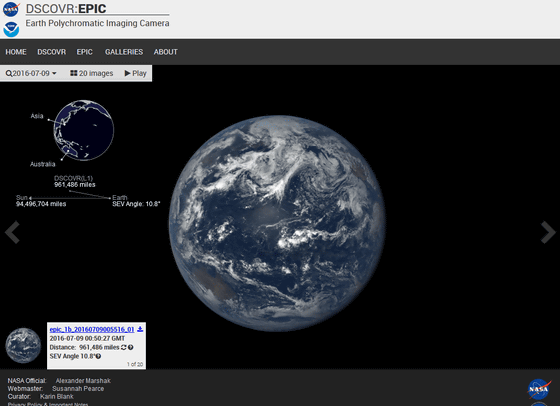Select the 'Karin Blank' Curator name
The width and height of the screenshot is (560, 406).
[x=57, y=397]
